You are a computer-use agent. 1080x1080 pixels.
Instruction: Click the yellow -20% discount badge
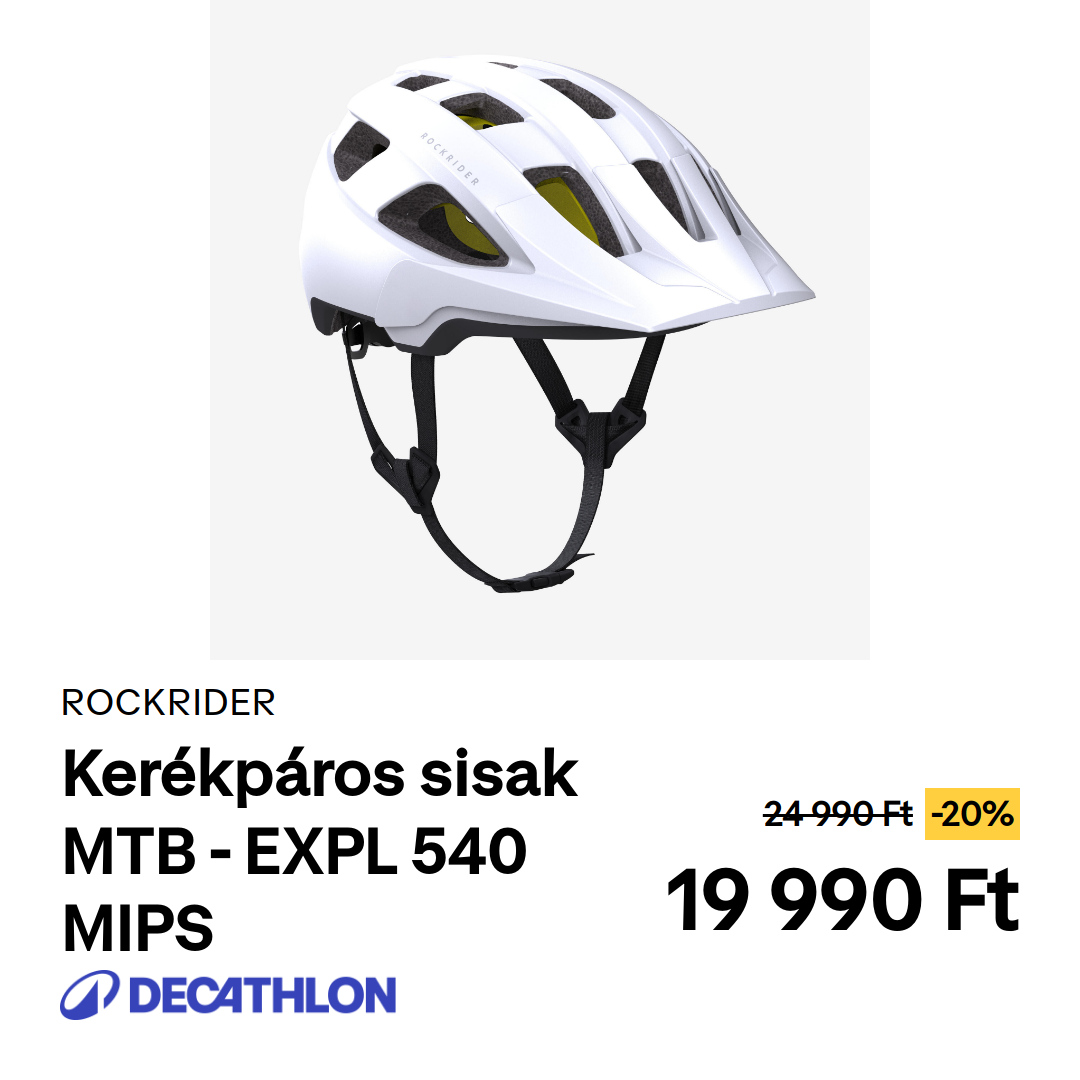click(972, 814)
